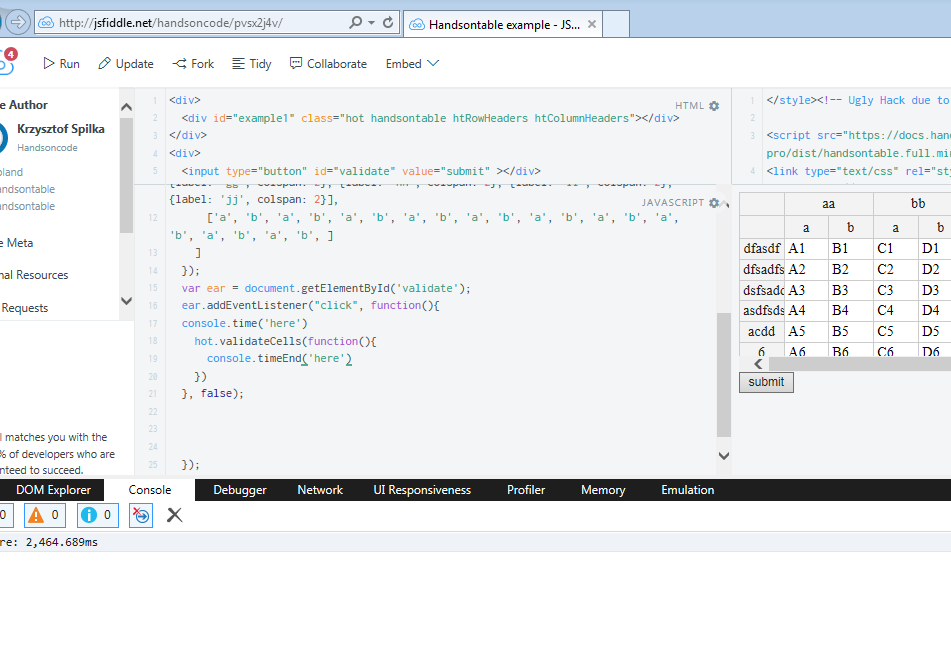Open HTML panel settings gear
Screen dimensions: 951x656
tap(714, 105)
